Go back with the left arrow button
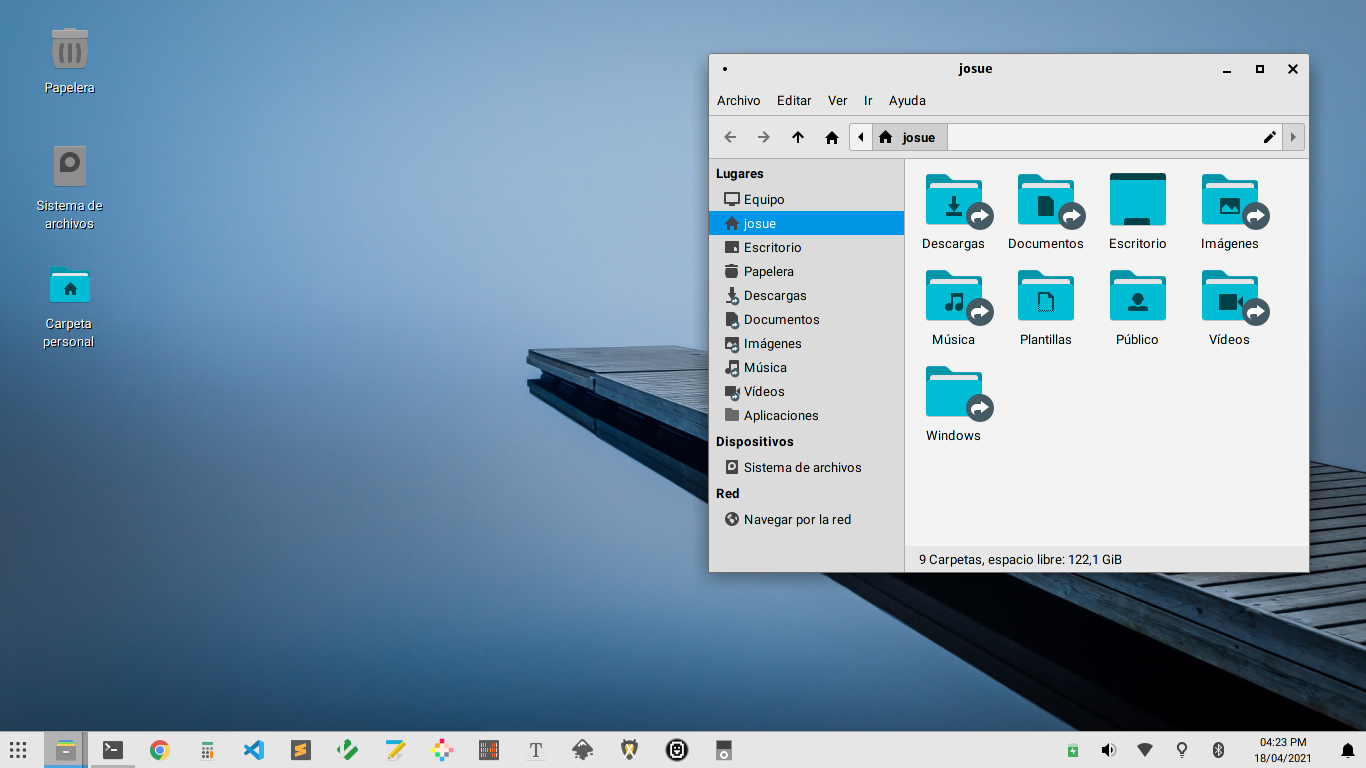 (730, 137)
